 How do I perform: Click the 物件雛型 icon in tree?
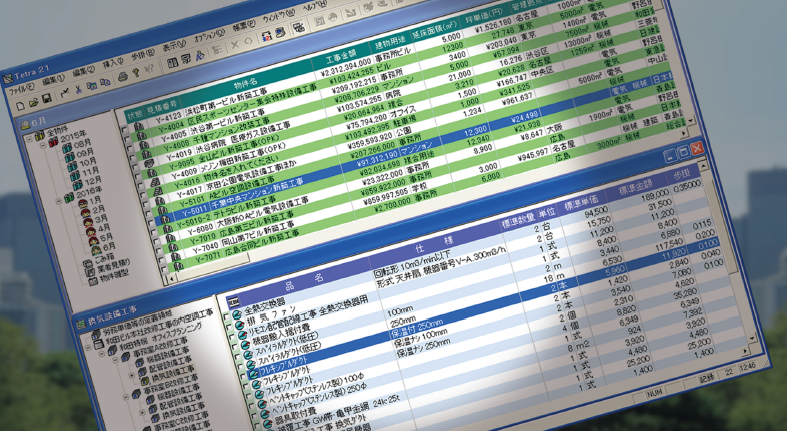point(92,282)
